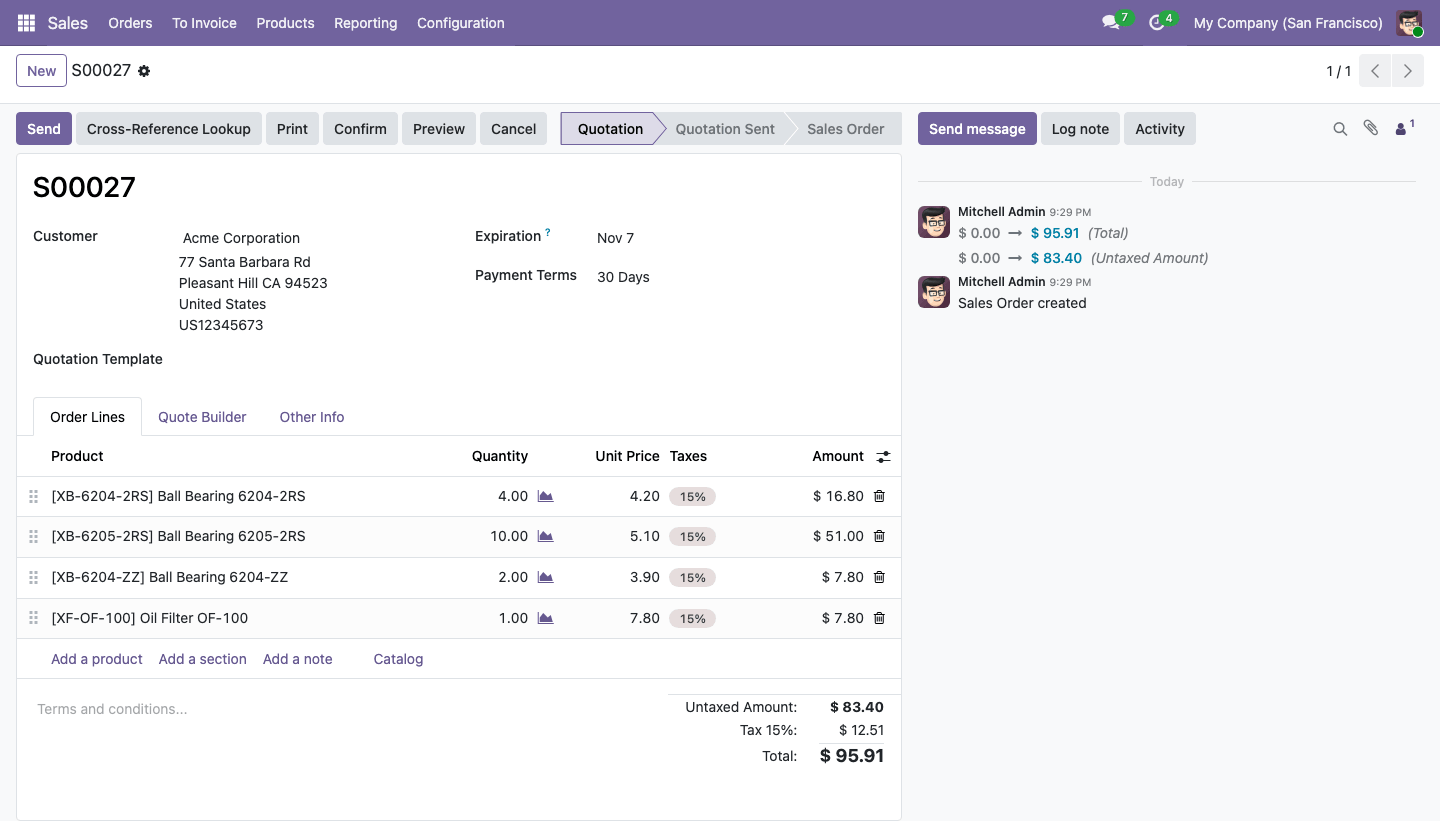The height and width of the screenshot is (821, 1440).
Task: Click the Send button
Action: (44, 129)
